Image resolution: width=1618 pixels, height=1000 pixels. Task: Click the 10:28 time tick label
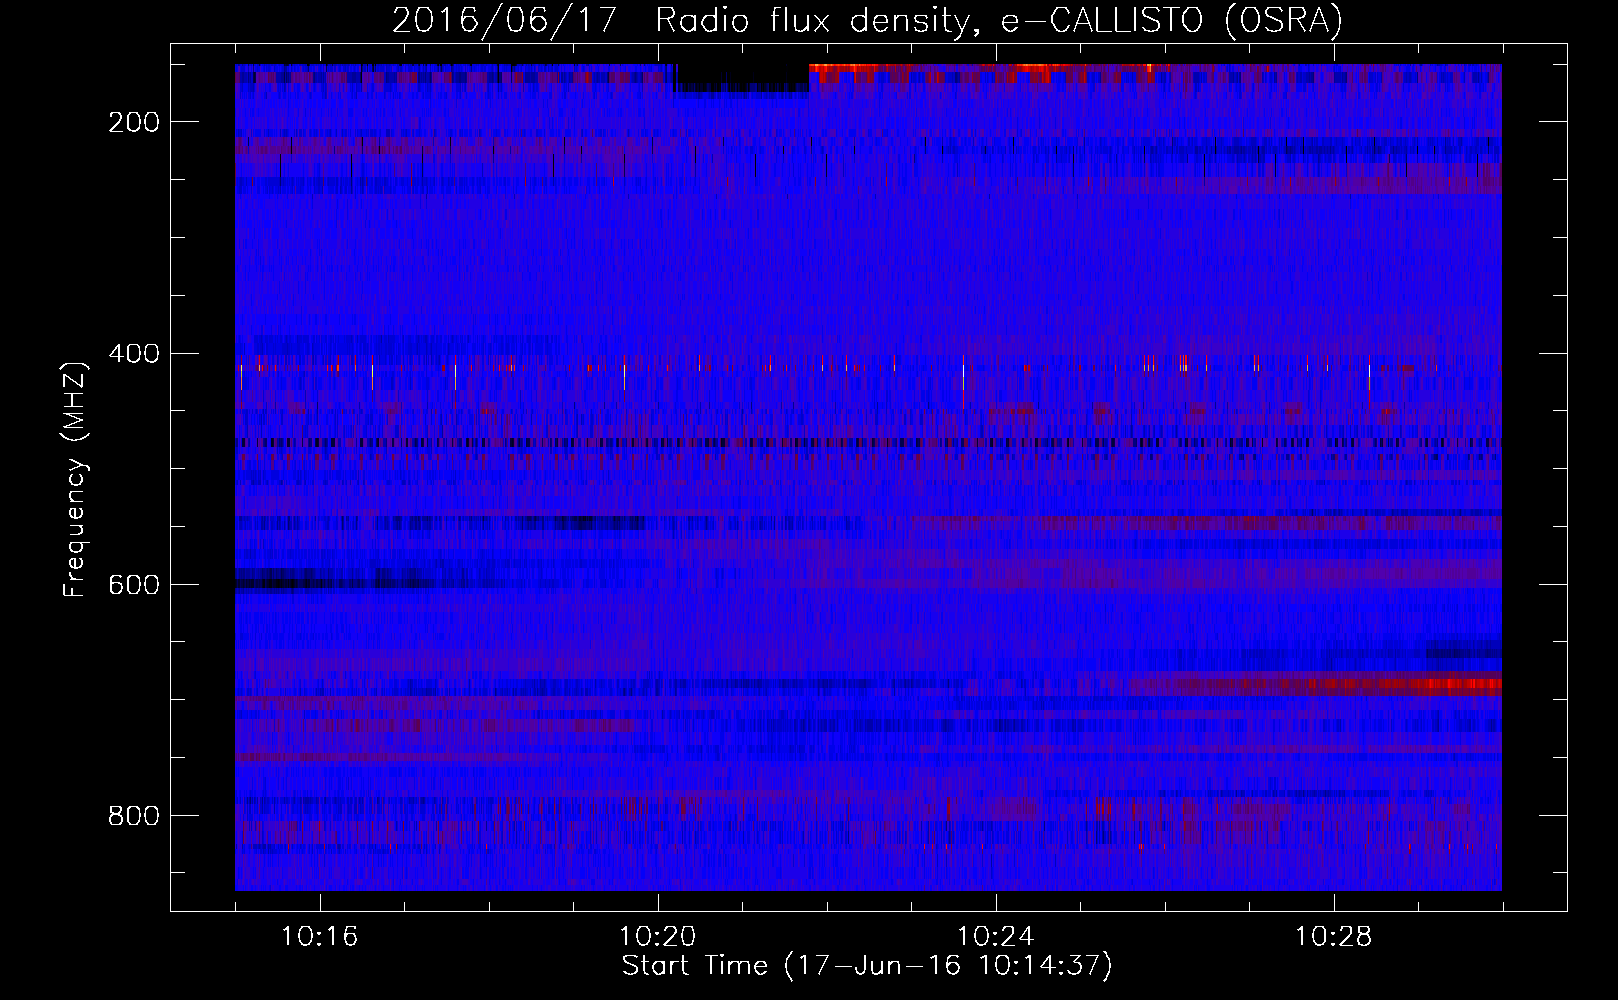[1333, 937]
